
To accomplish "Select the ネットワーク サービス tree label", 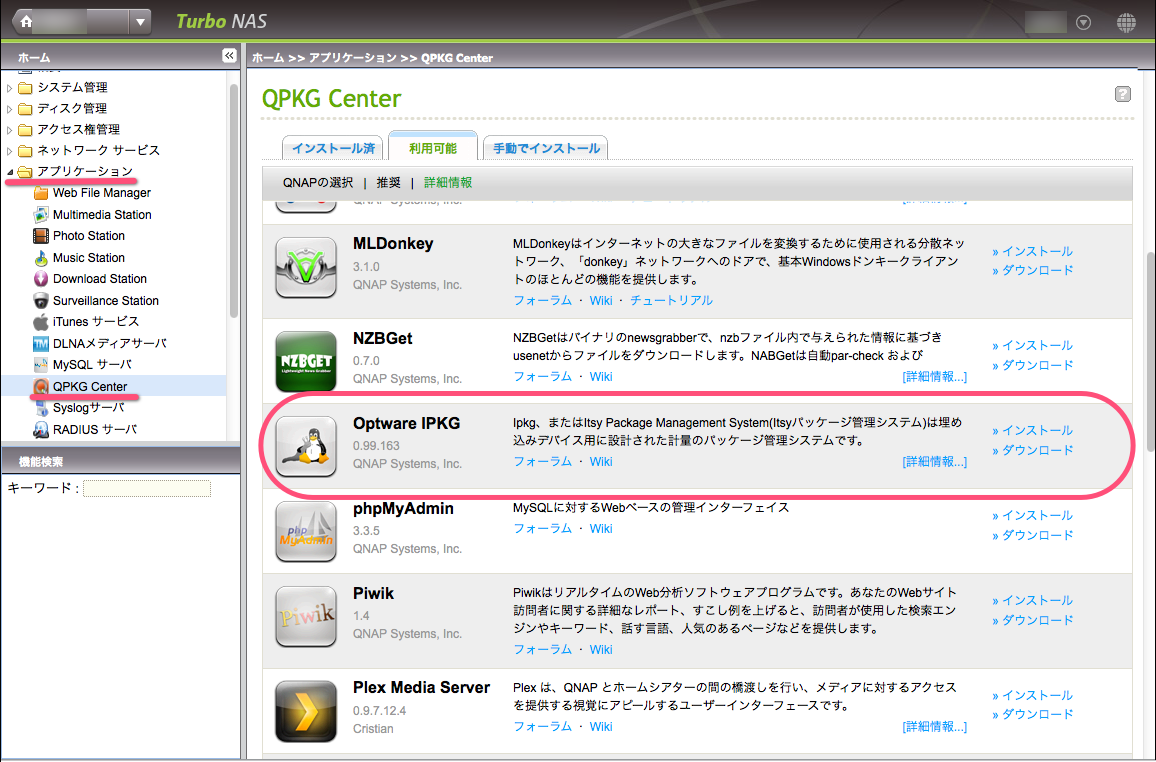I will click(99, 150).
